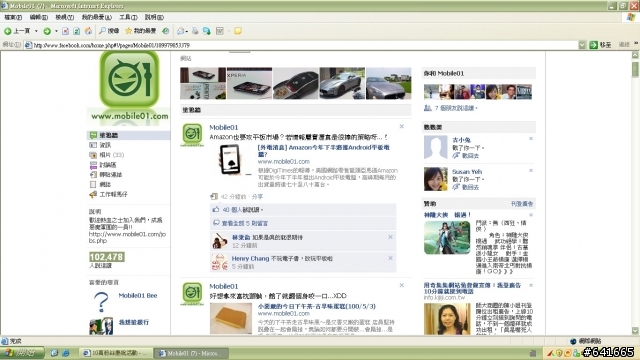Open the 編輯(E) Edit menu
This screenshot has height=360, width=640.
point(38,17)
